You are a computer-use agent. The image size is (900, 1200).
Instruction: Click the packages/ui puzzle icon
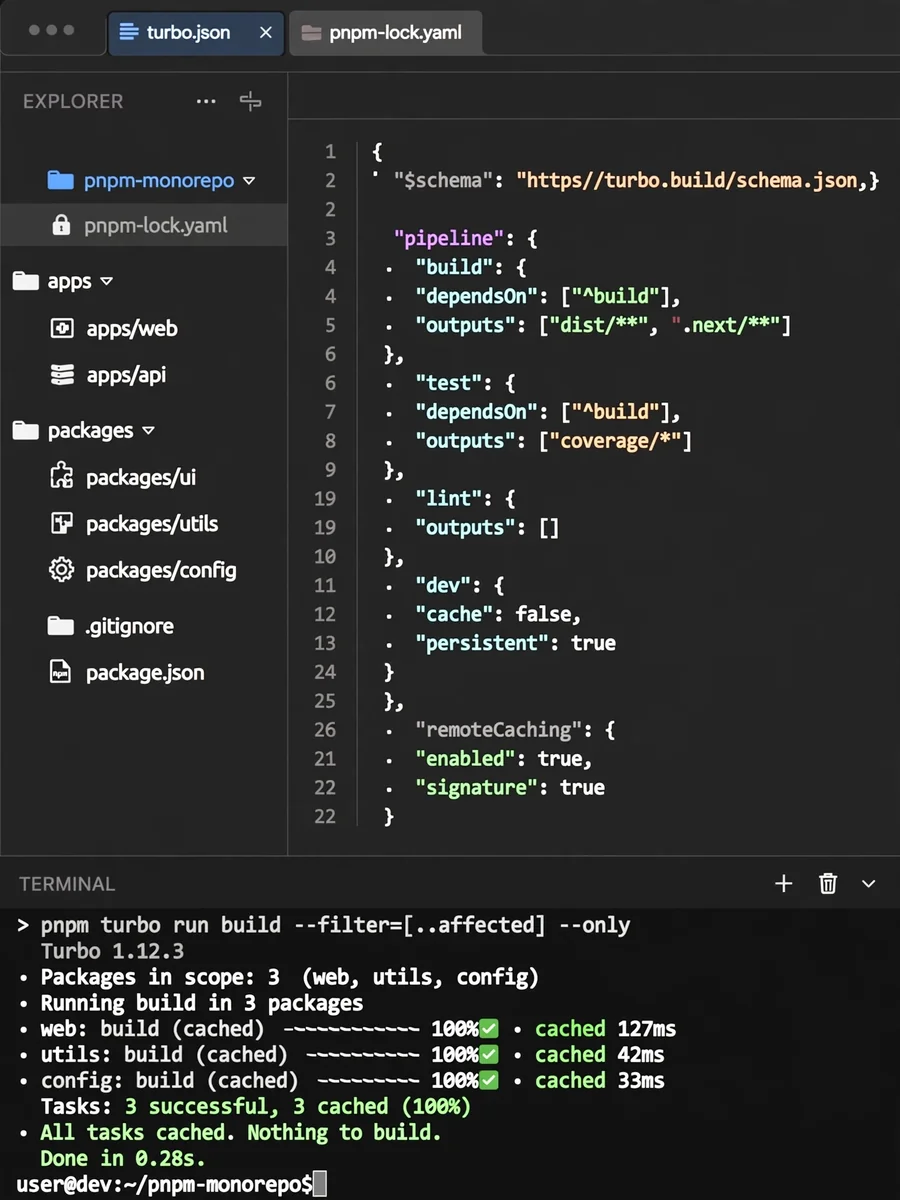point(62,476)
